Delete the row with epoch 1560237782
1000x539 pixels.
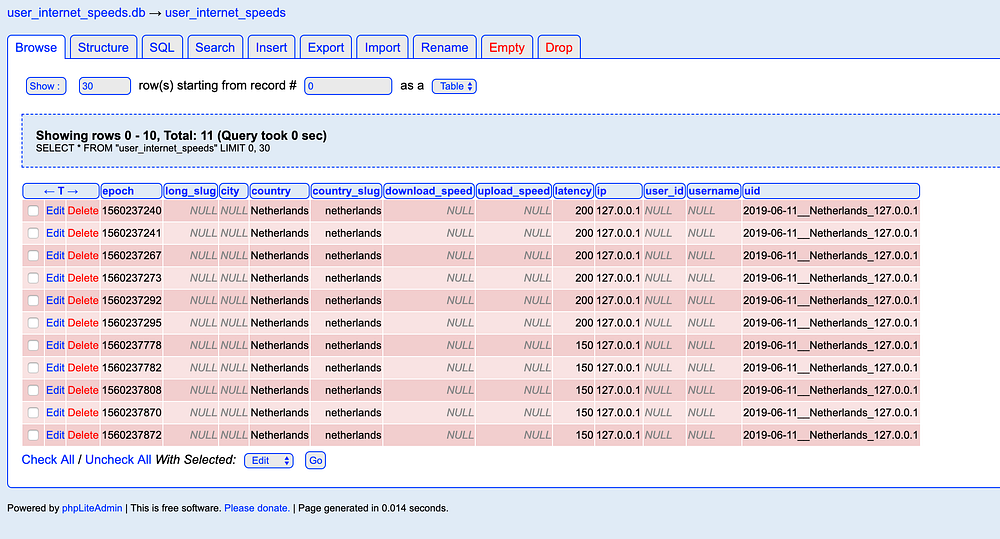(x=83, y=367)
